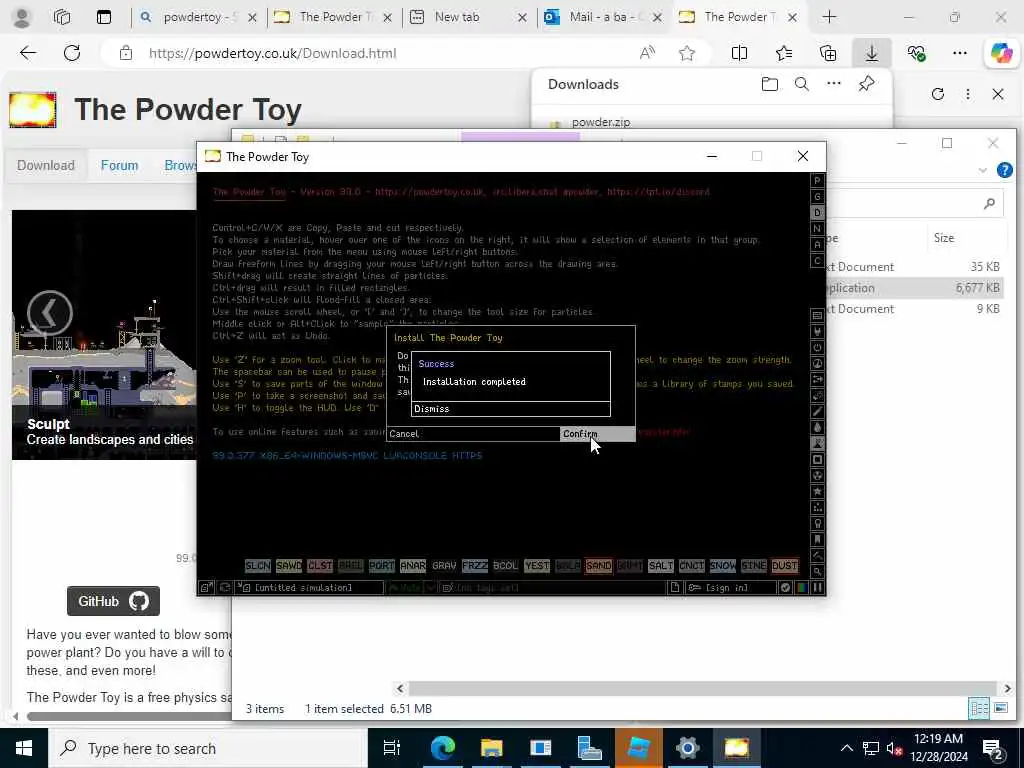The image size is (1024, 768).
Task: Click the File Explorer search box
Action: [x=914, y=204]
